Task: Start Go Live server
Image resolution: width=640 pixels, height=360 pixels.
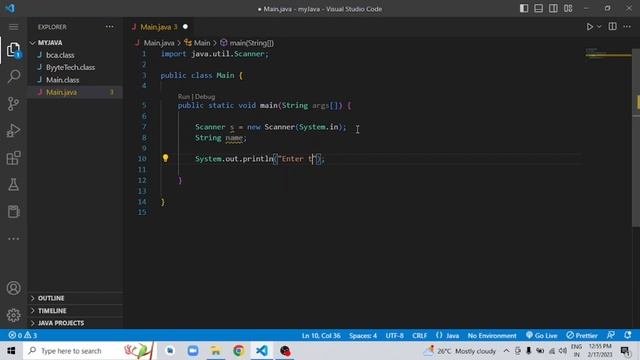Action: [x=542, y=336]
